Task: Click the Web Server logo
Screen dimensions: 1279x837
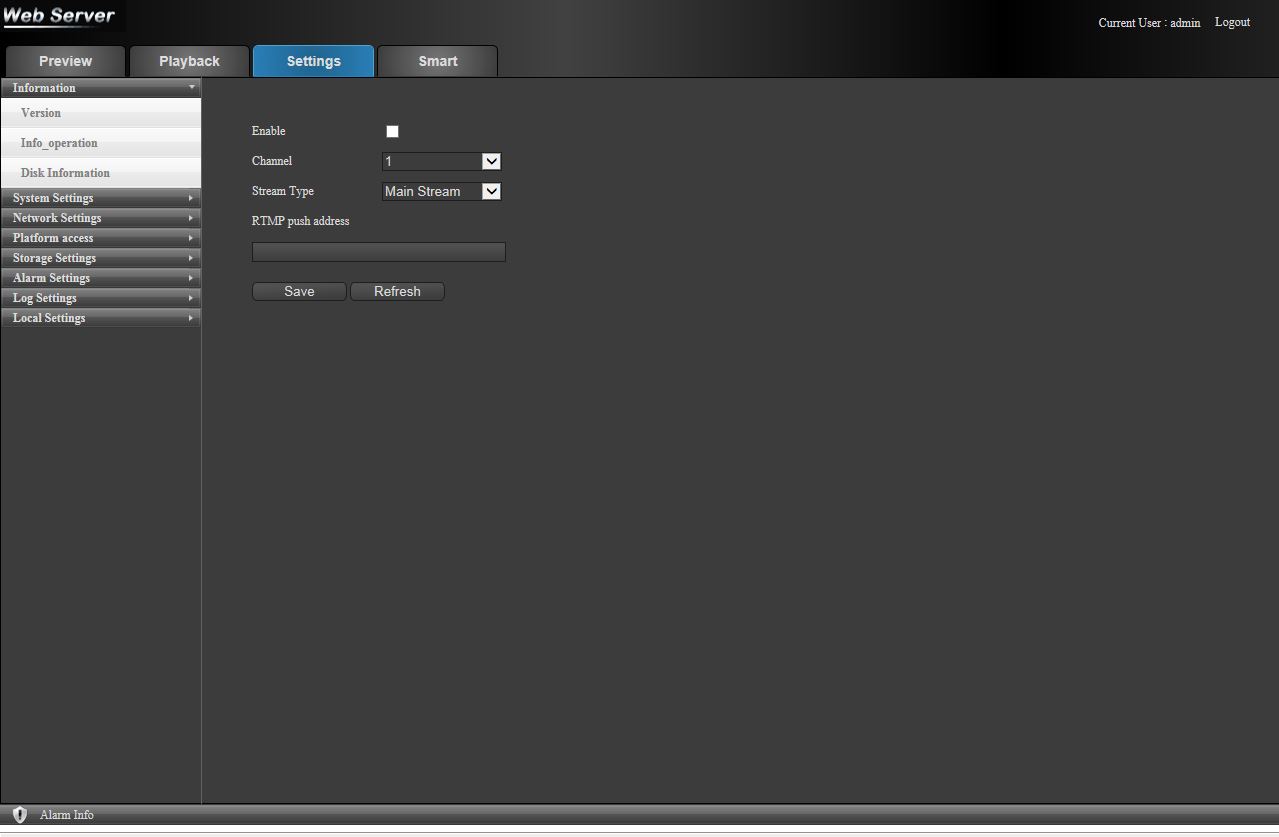Action: pos(60,16)
